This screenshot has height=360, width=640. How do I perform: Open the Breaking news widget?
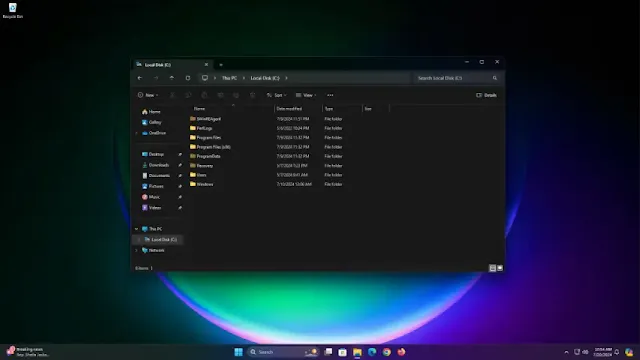pyautogui.click(x=27, y=352)
